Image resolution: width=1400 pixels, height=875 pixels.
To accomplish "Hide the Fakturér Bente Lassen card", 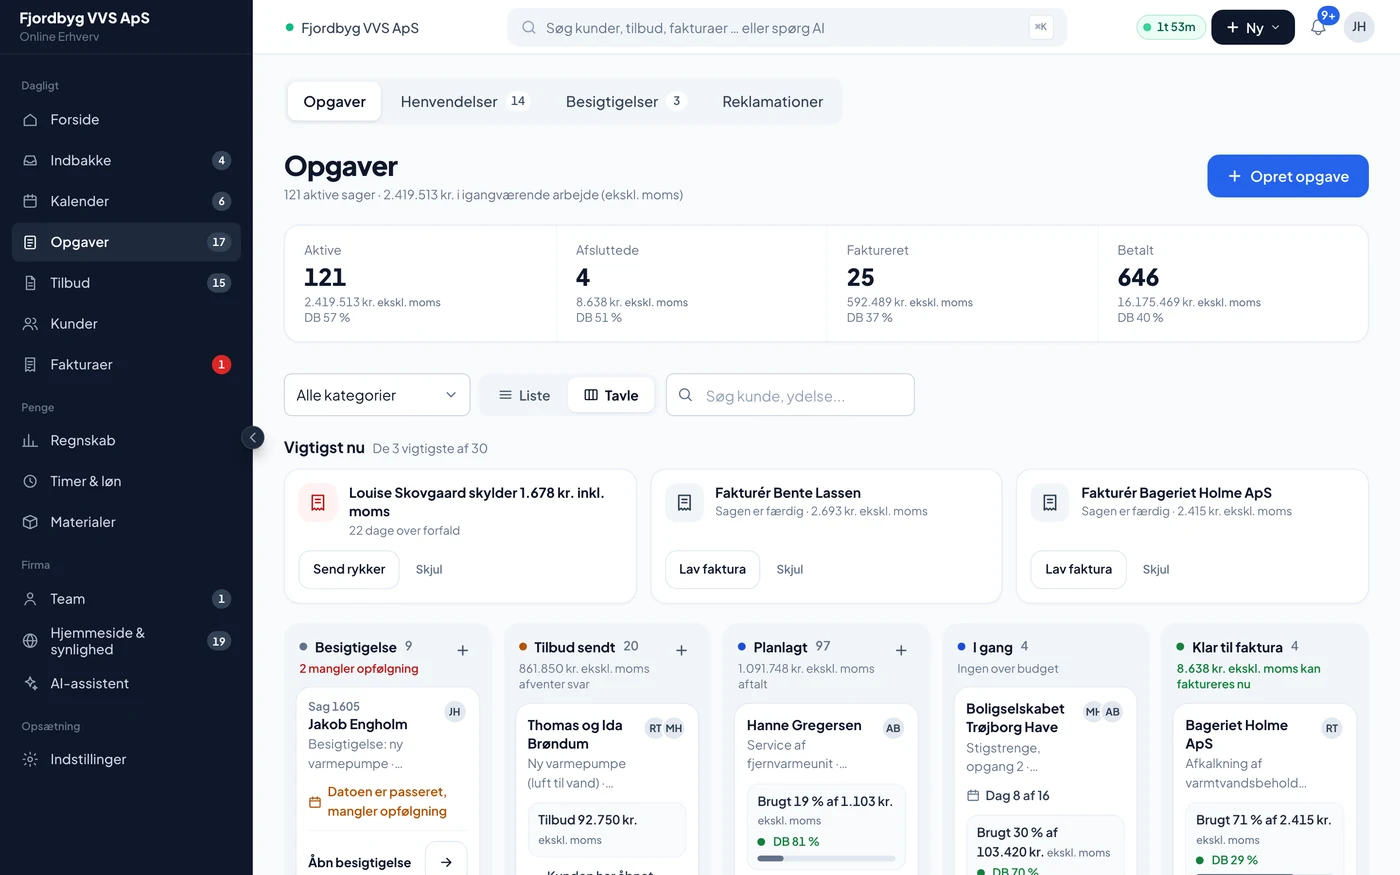I will coord(790,569).
